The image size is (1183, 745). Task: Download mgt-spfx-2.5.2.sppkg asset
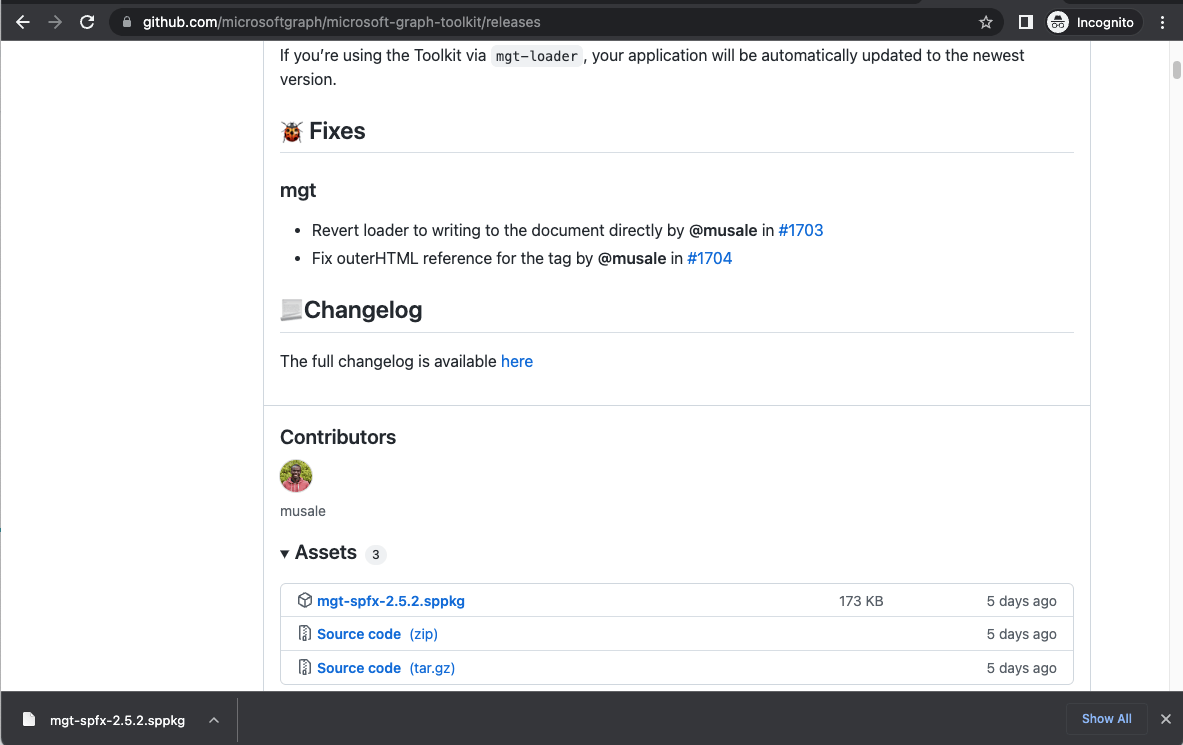click(391, 601)
